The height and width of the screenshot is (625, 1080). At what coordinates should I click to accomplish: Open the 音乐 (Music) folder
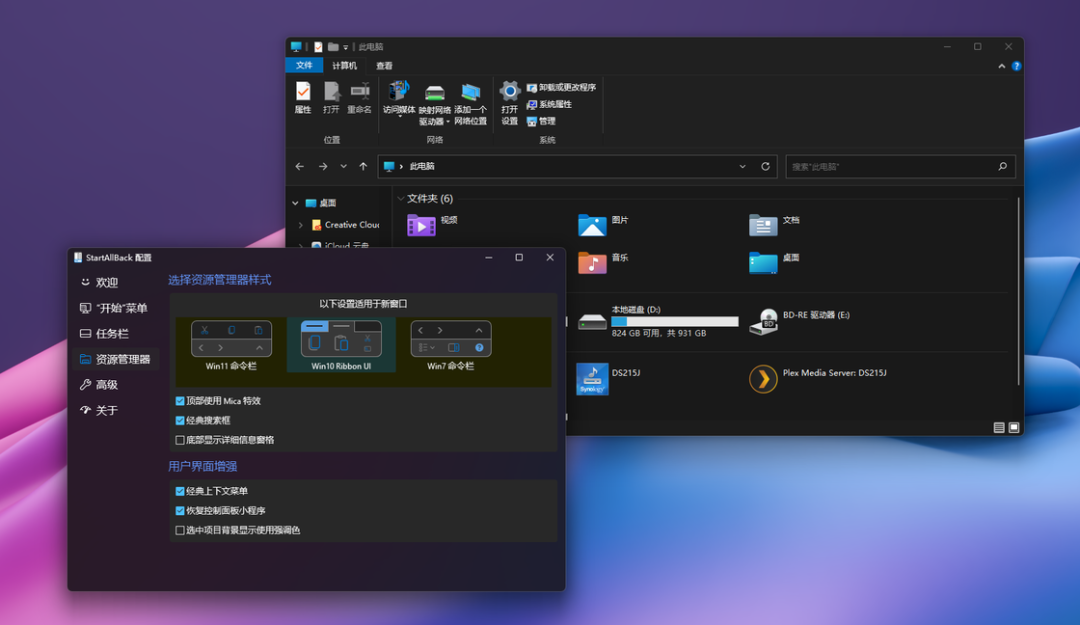pos(592,263)
